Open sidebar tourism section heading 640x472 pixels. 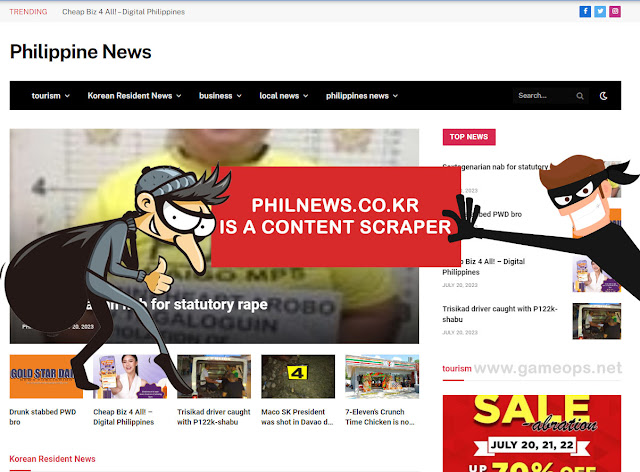point(457,369)
